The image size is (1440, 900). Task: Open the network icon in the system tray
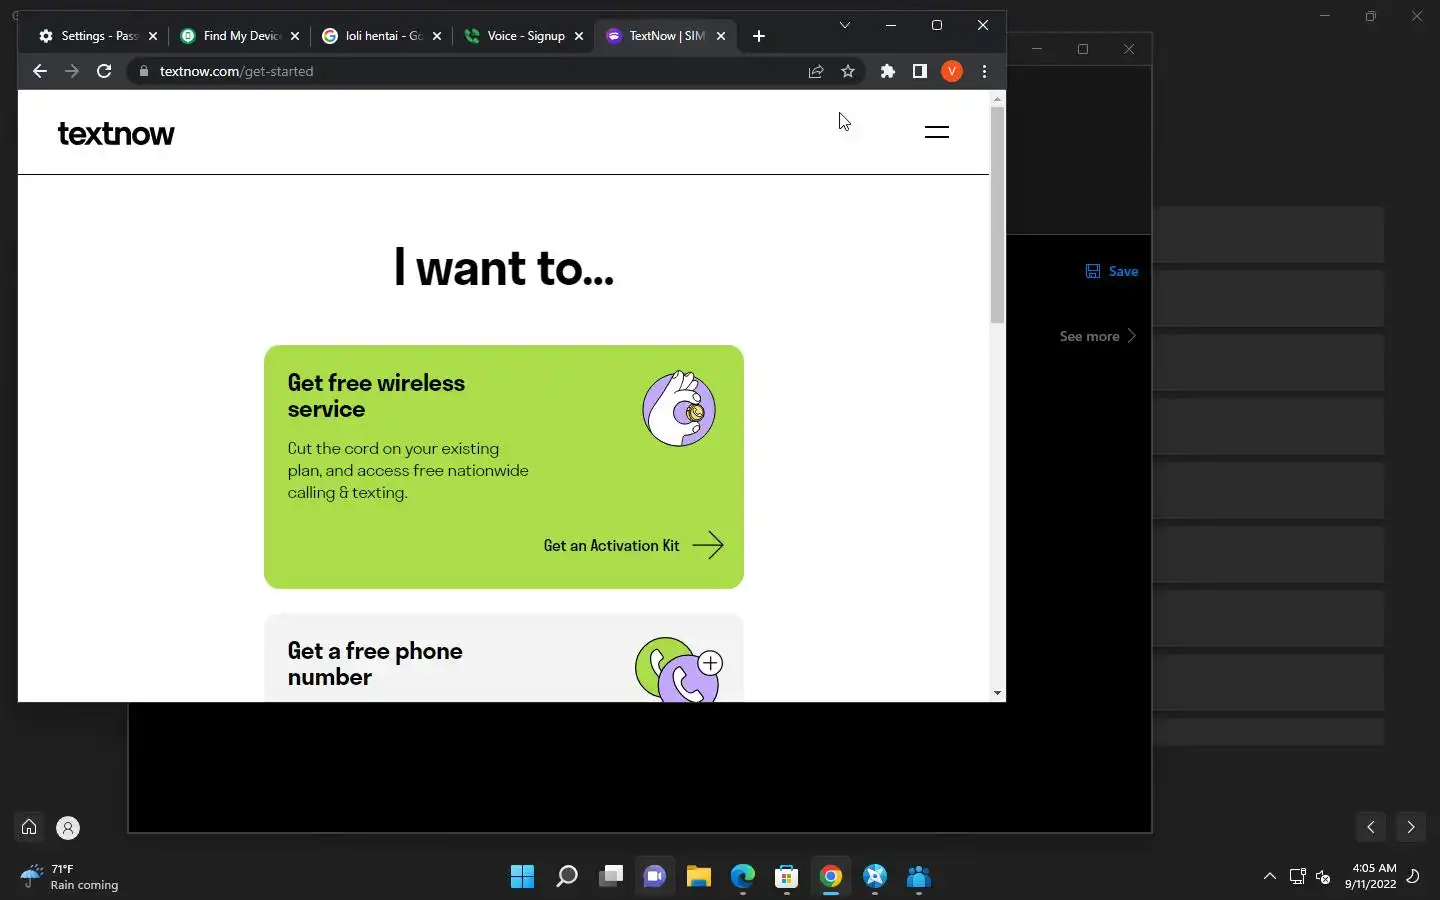coord(1298,877)
